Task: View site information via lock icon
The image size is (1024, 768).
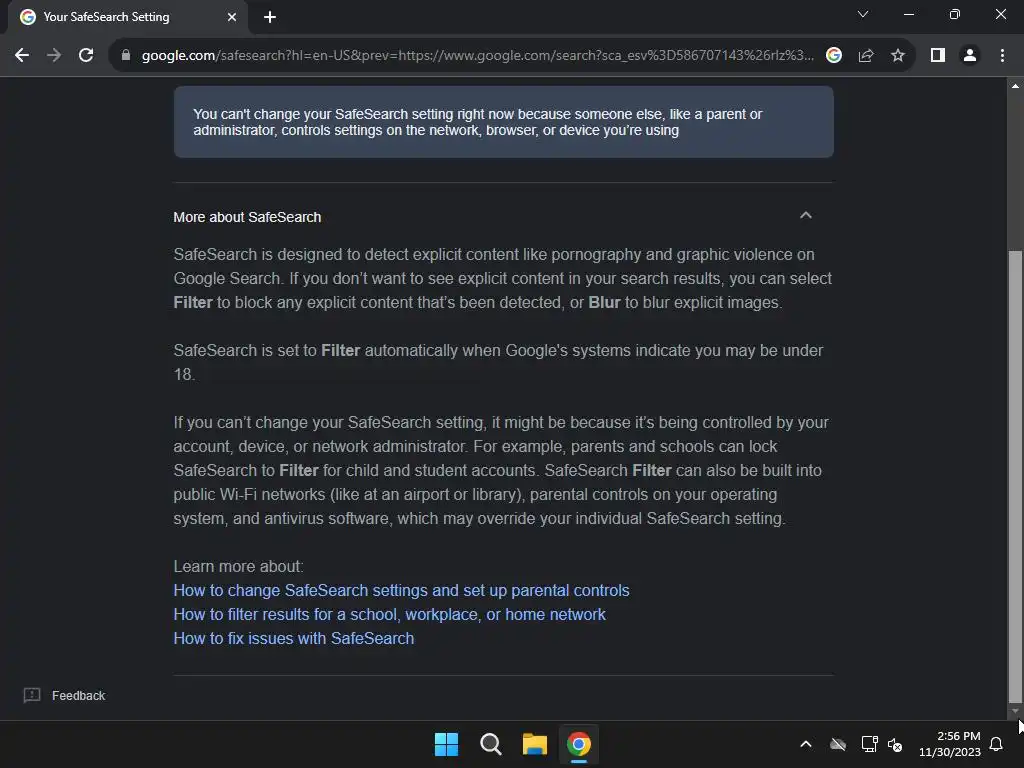Action: tap(126, 56)
